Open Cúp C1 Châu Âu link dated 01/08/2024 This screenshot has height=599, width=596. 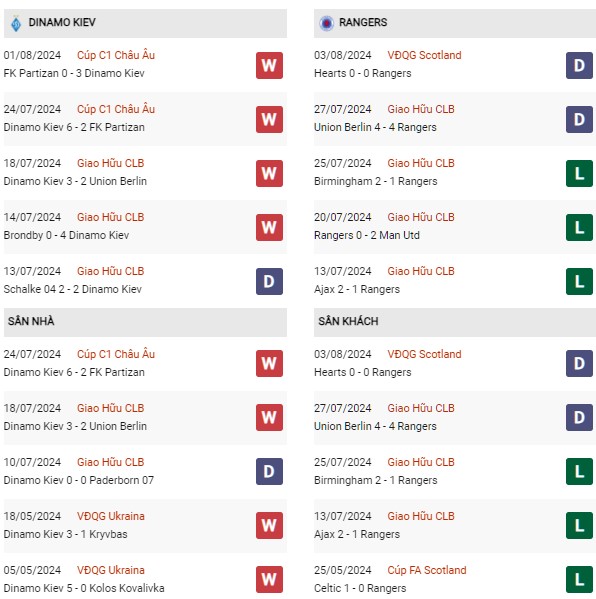(116, 55)
